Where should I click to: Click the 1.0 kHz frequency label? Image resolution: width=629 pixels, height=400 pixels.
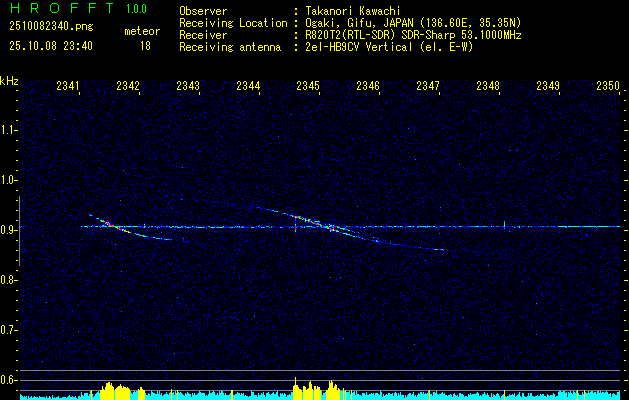point(9,180)
